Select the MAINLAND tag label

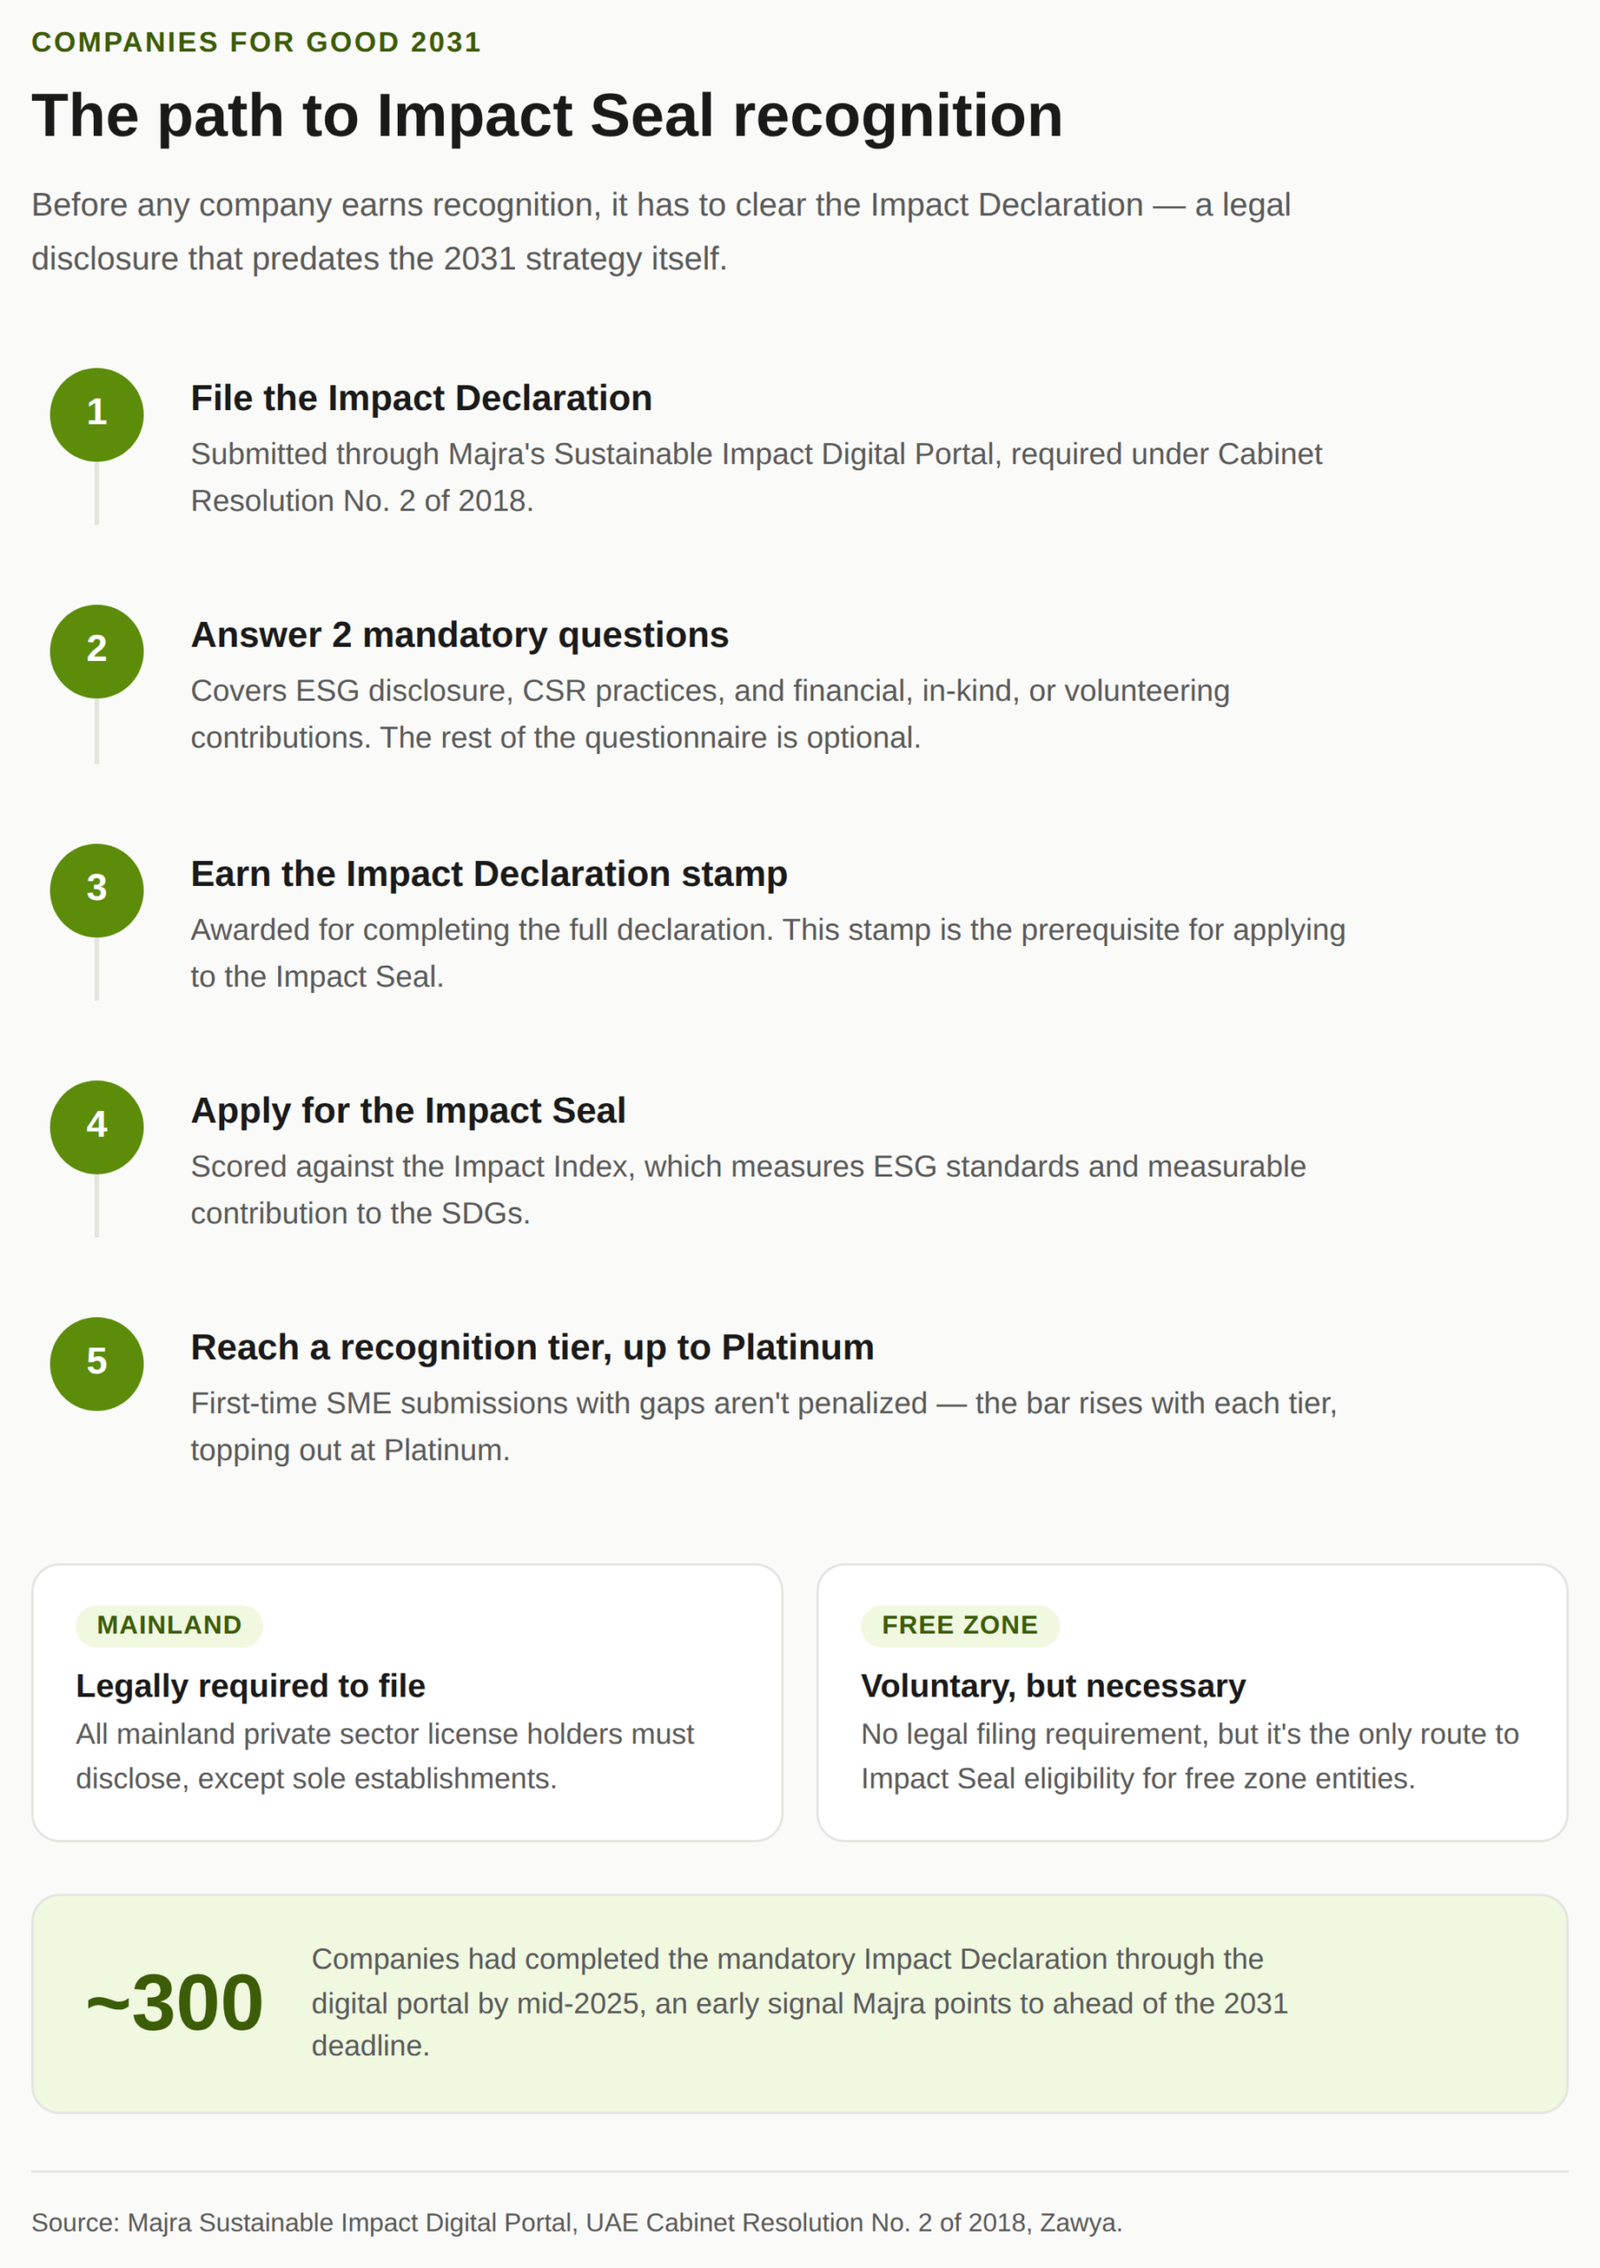pyautogui.click(x=169, y=1625)
